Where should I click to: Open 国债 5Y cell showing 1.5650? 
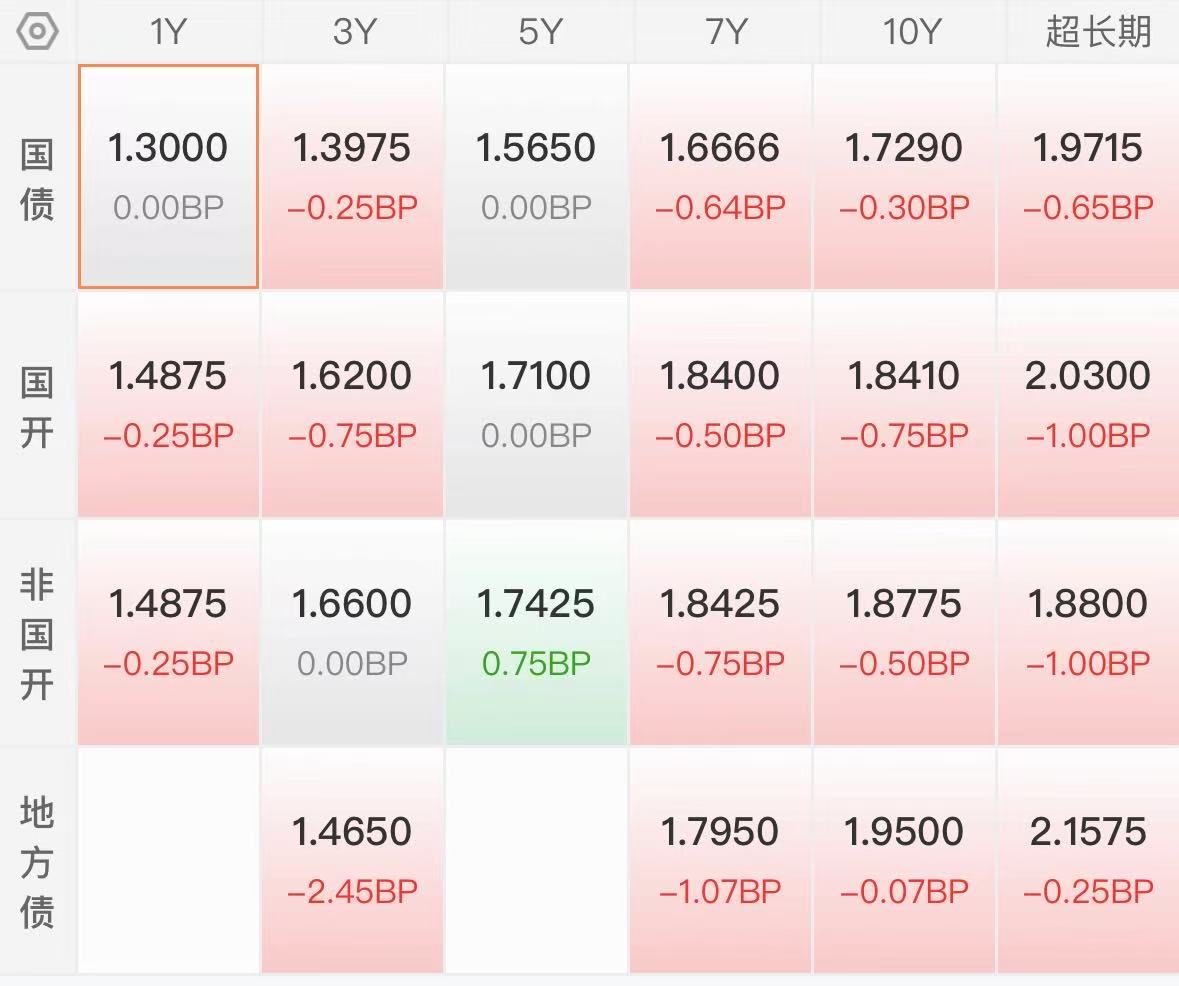click(536, 176)
